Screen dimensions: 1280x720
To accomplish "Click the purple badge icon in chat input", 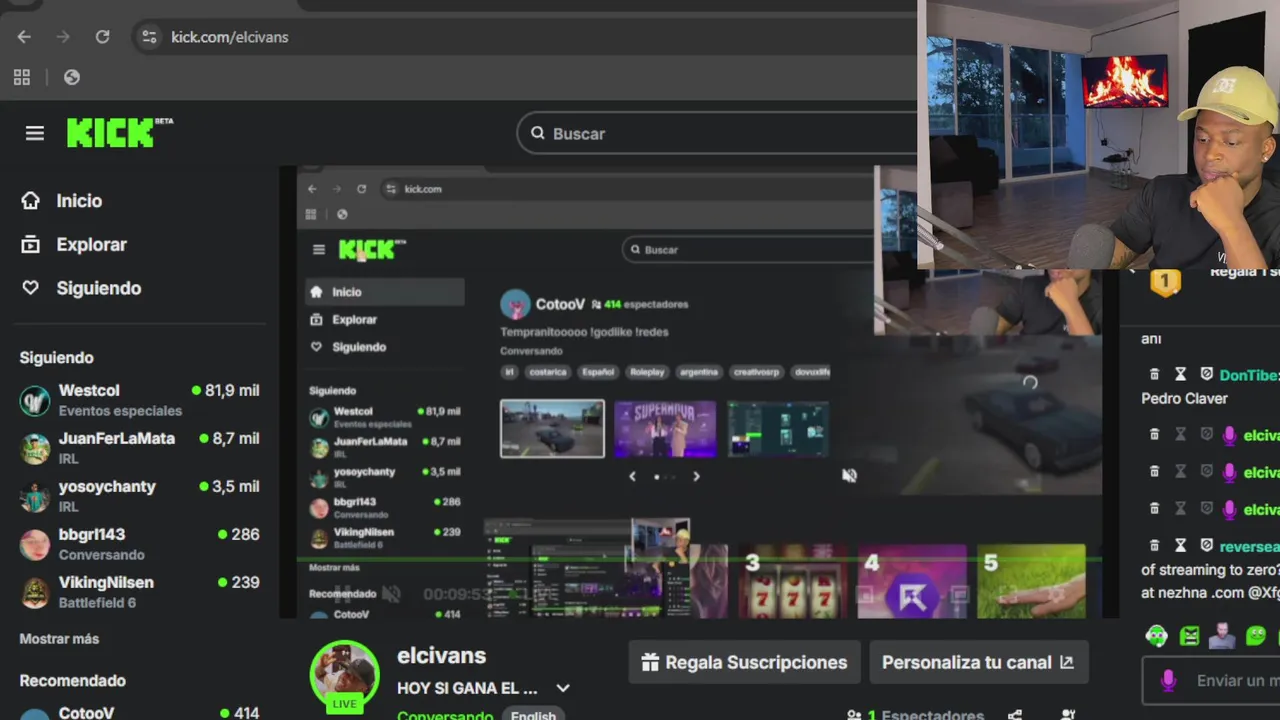I will point(1168,681).
